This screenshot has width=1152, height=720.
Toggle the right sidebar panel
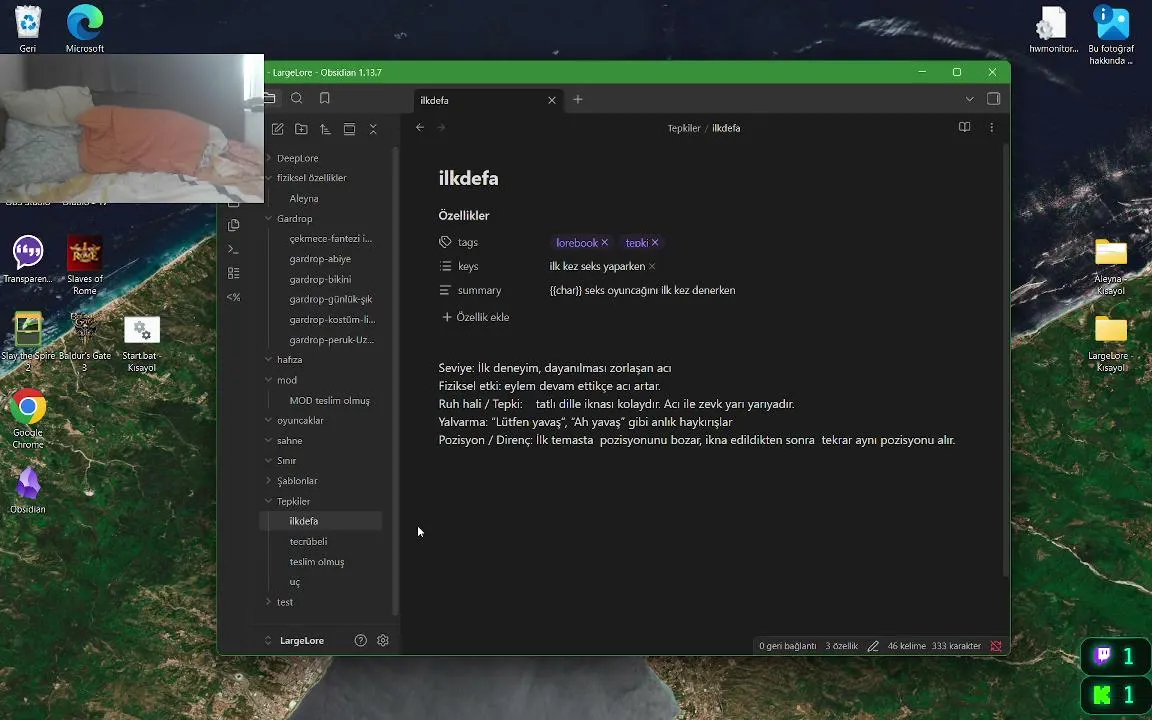993,98
